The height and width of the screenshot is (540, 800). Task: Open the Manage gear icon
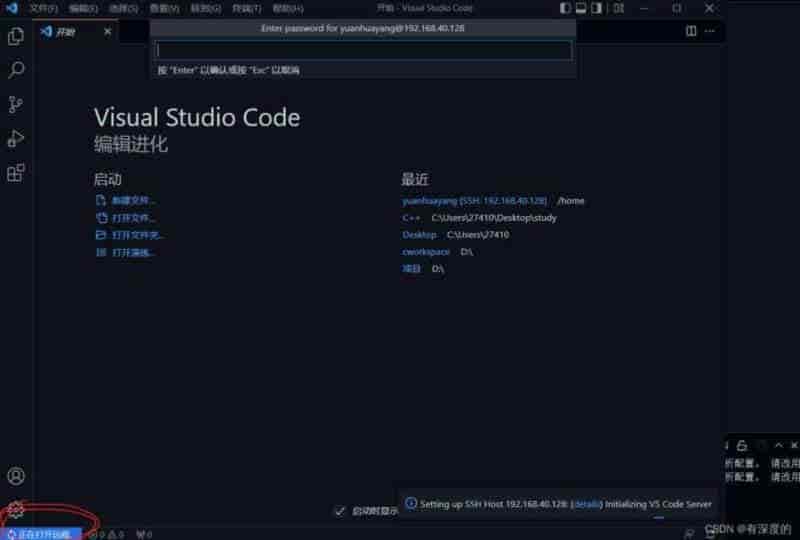(x=16, y=510)
